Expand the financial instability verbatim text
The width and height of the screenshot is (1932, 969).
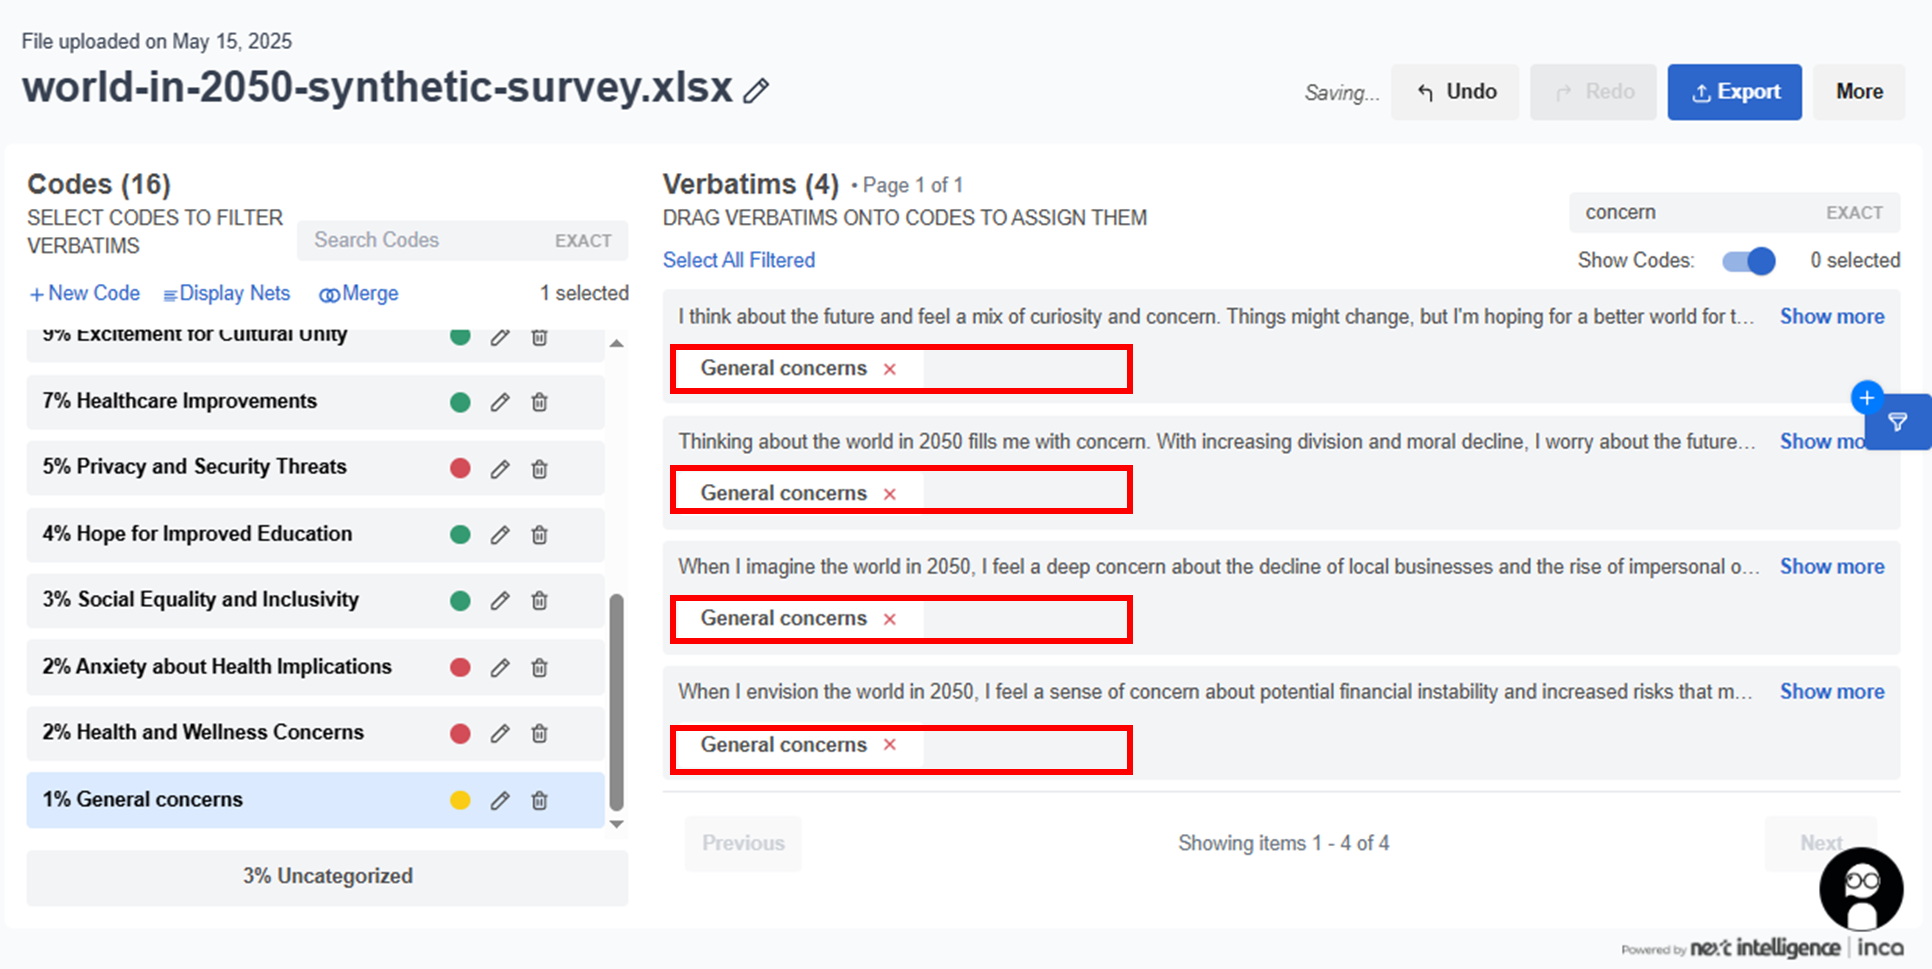click(1831, 692)
